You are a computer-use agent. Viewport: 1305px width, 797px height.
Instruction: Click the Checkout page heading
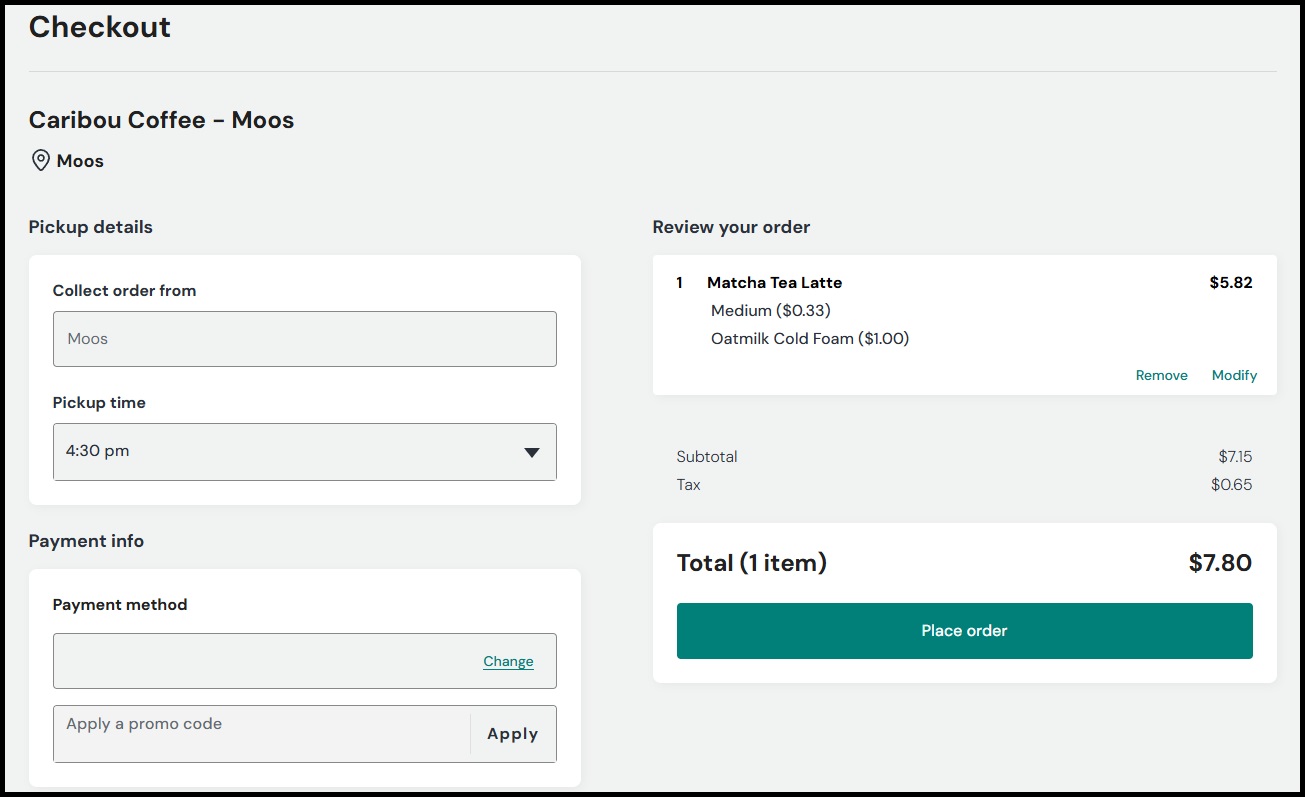coord(99,27)
